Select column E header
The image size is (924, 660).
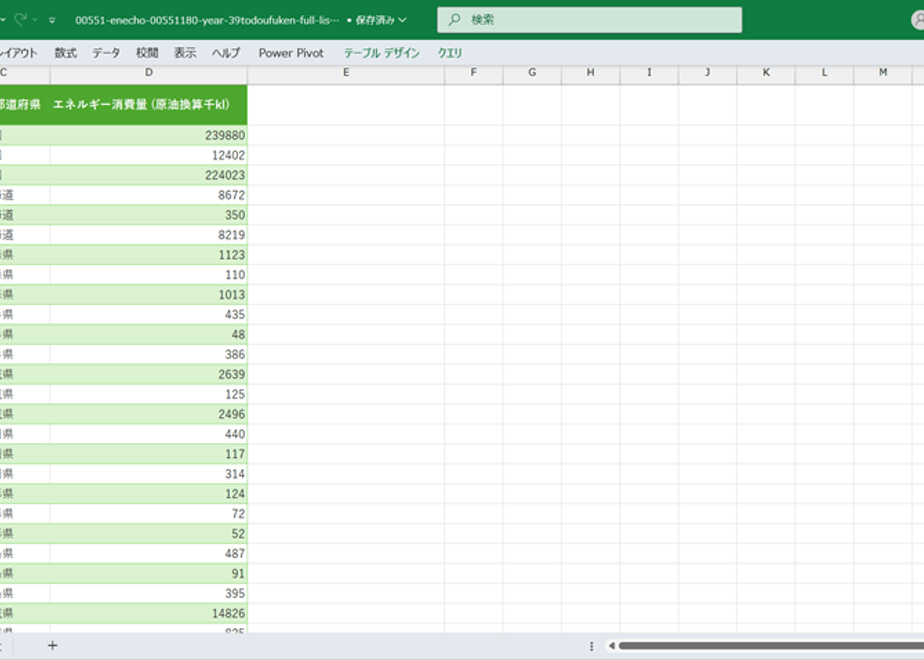(x=346, y=72)
